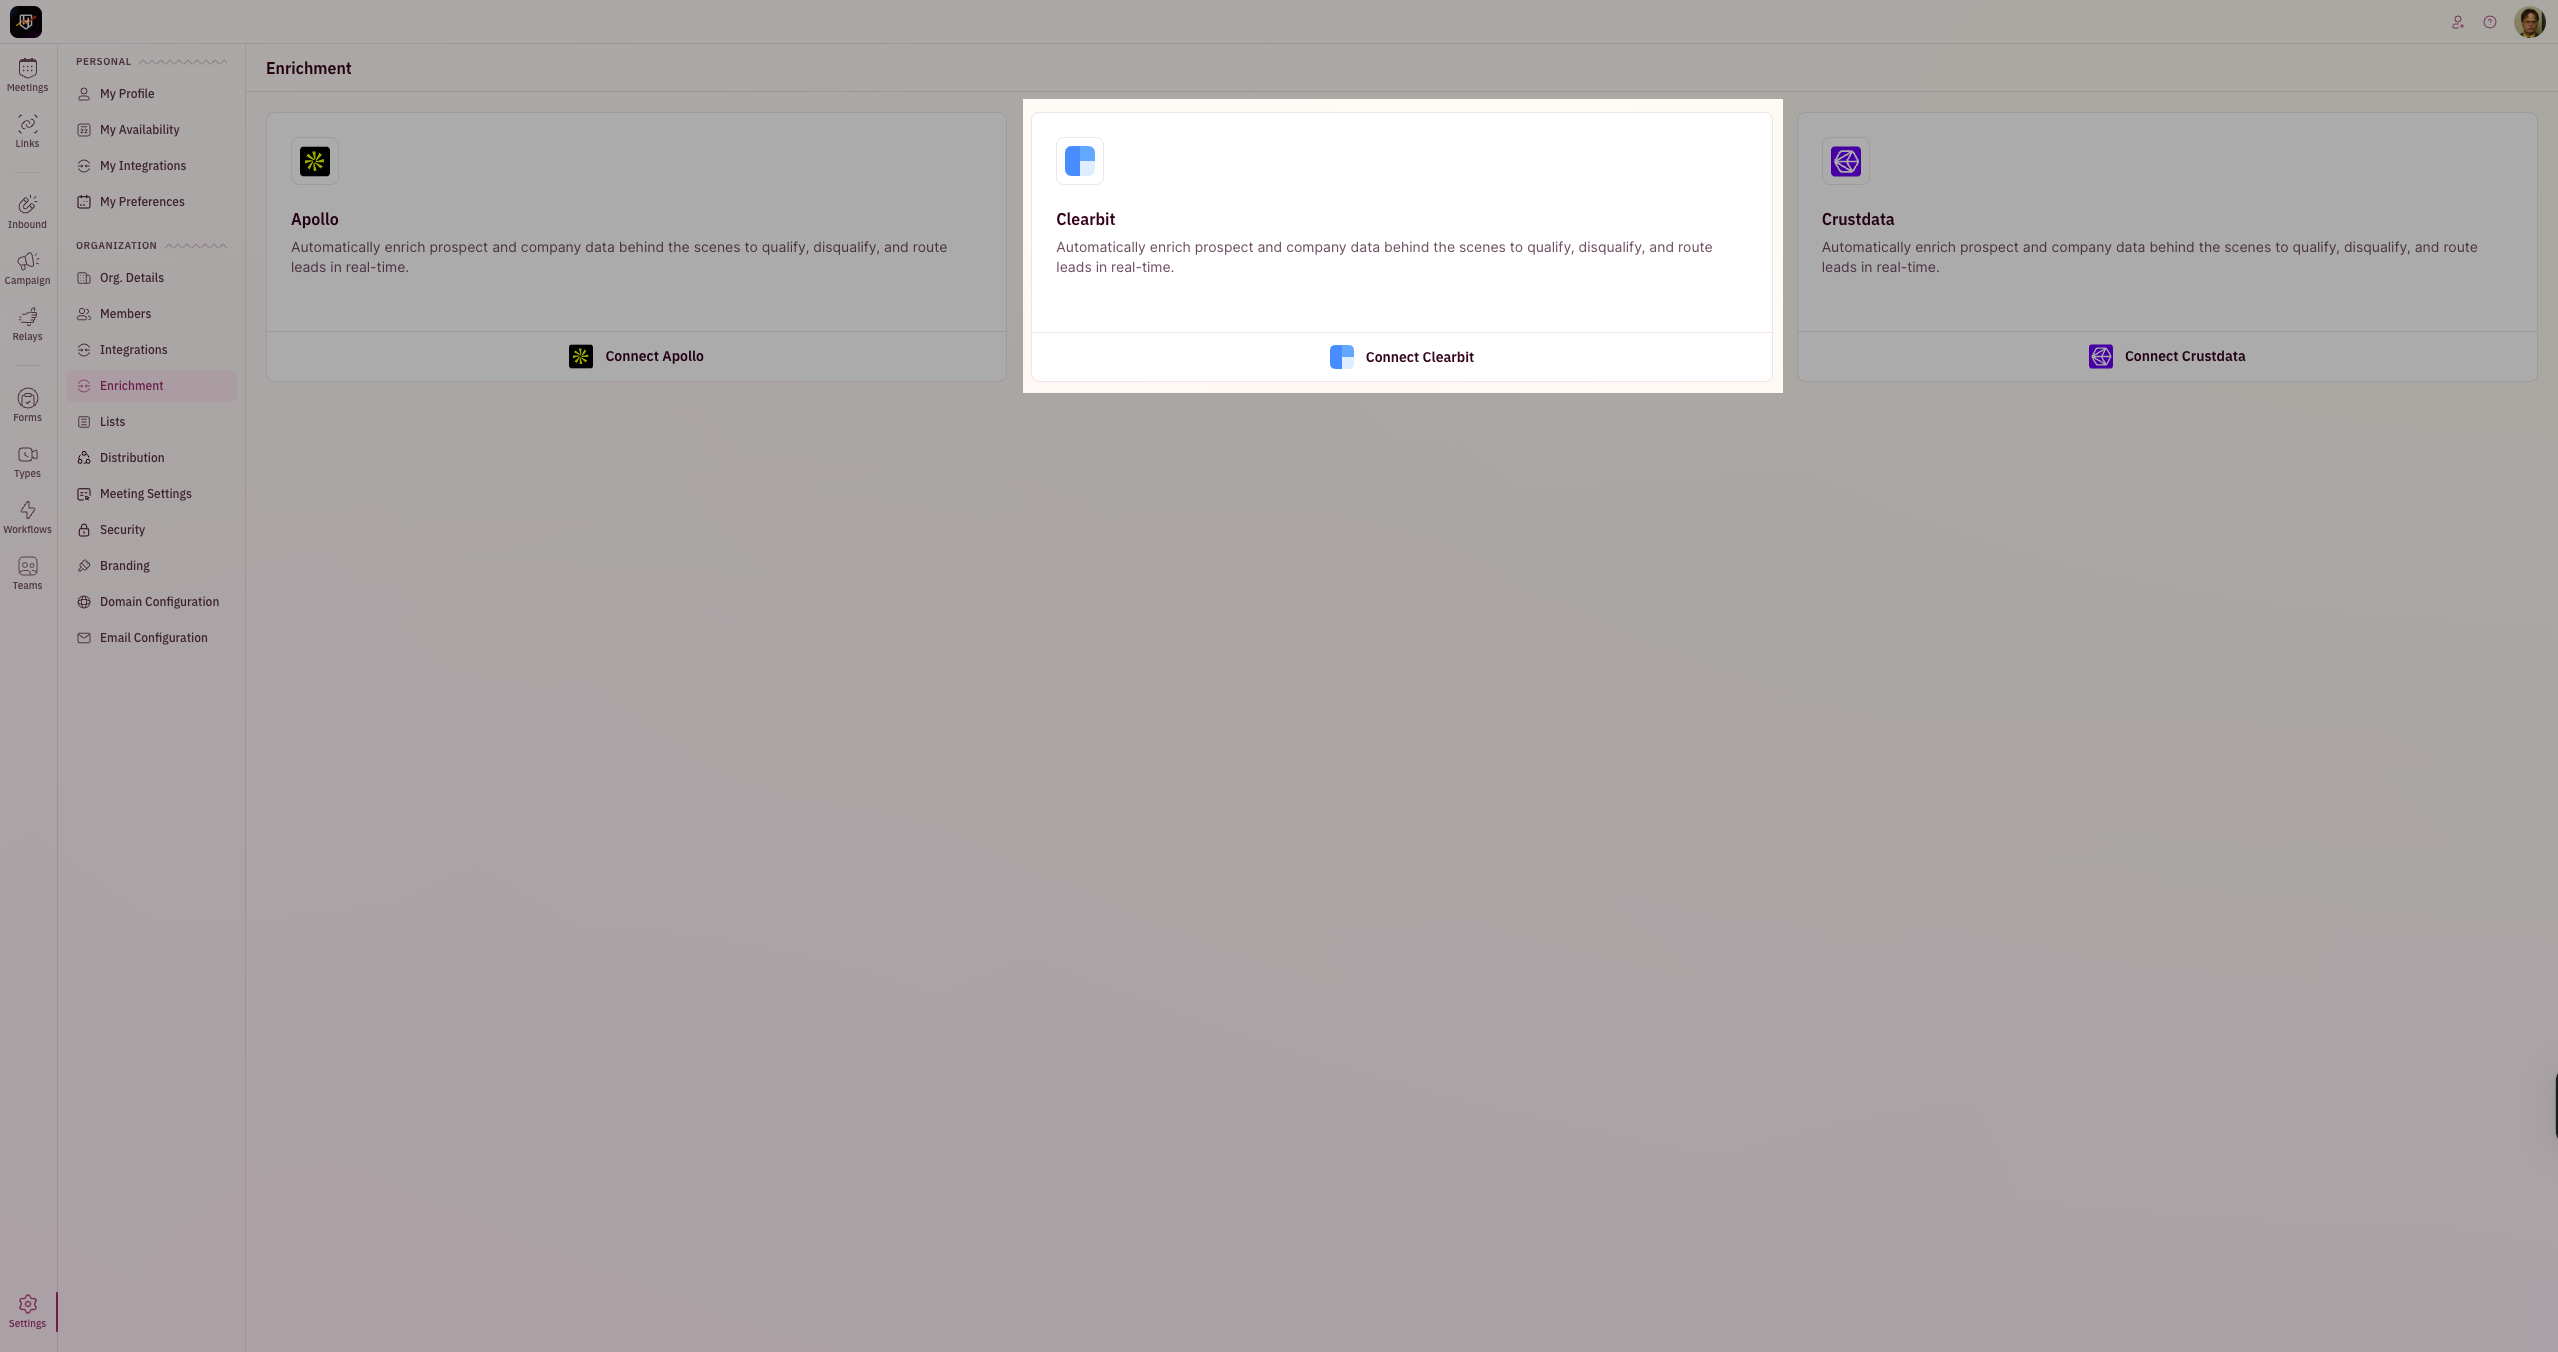The height and width of the screenshot is (1352, 2558).
Task: Click the Connect Clearbit button
Action: click(1401, 357)
